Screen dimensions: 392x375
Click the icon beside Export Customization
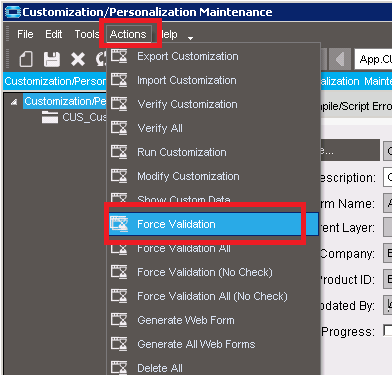tap(119, 56)
